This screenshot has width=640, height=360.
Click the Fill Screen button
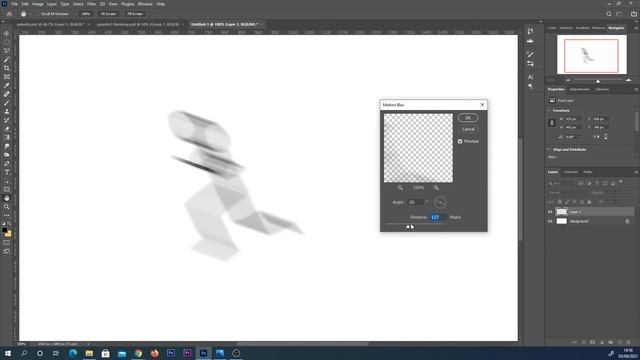135,14
